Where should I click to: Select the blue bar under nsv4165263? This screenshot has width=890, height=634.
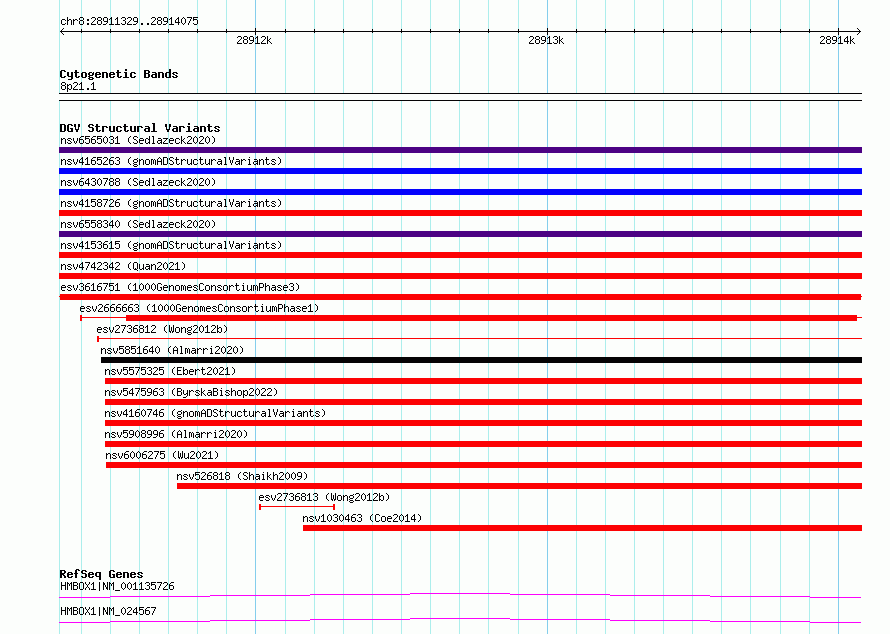coord(460,171)
